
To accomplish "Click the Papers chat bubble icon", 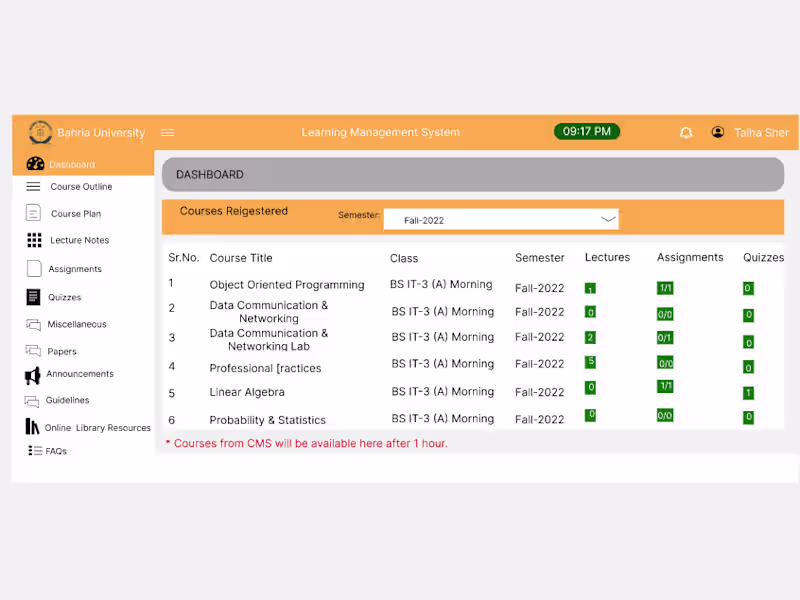I will [x=33, y=351].
